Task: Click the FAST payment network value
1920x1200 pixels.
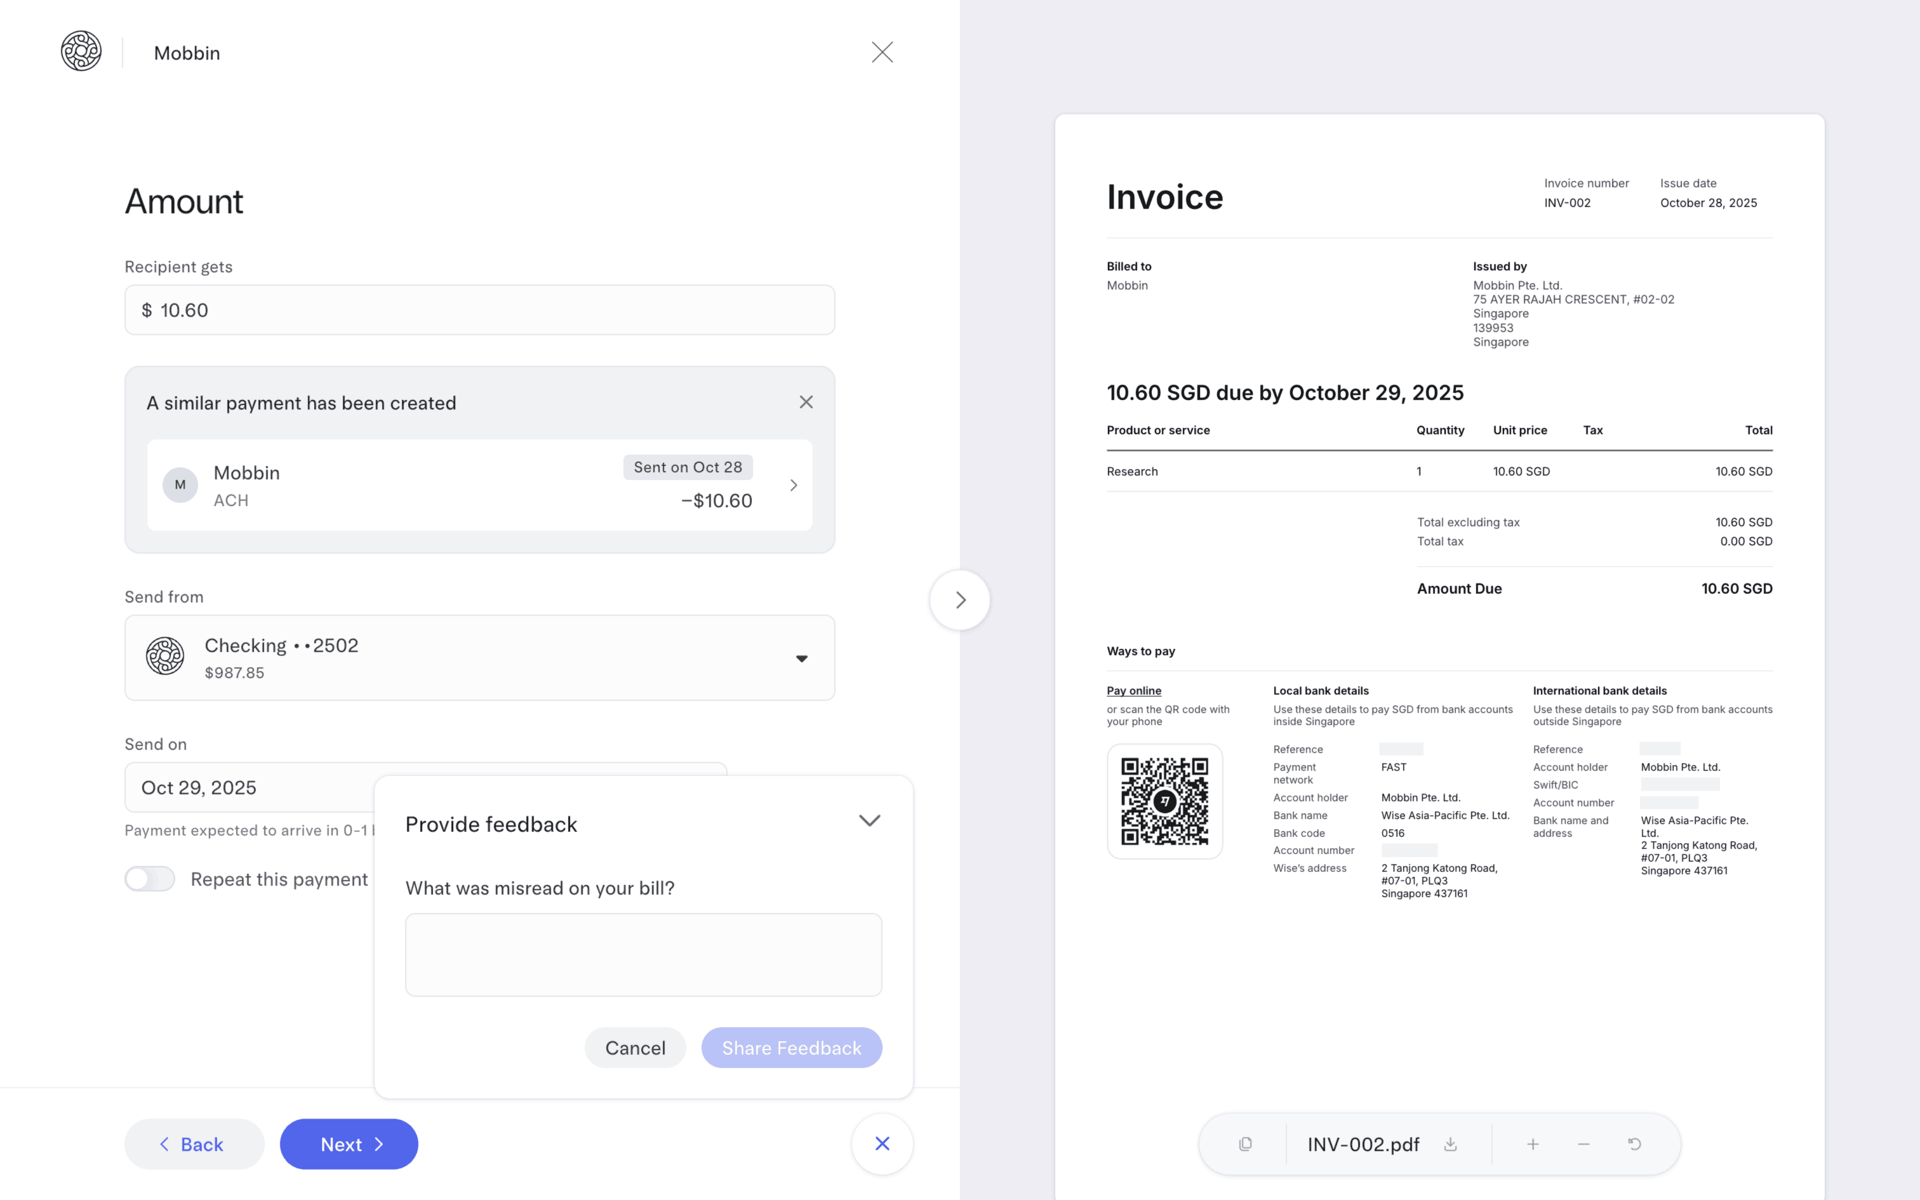Action: pyautogui.click(x=1394, y=767)
